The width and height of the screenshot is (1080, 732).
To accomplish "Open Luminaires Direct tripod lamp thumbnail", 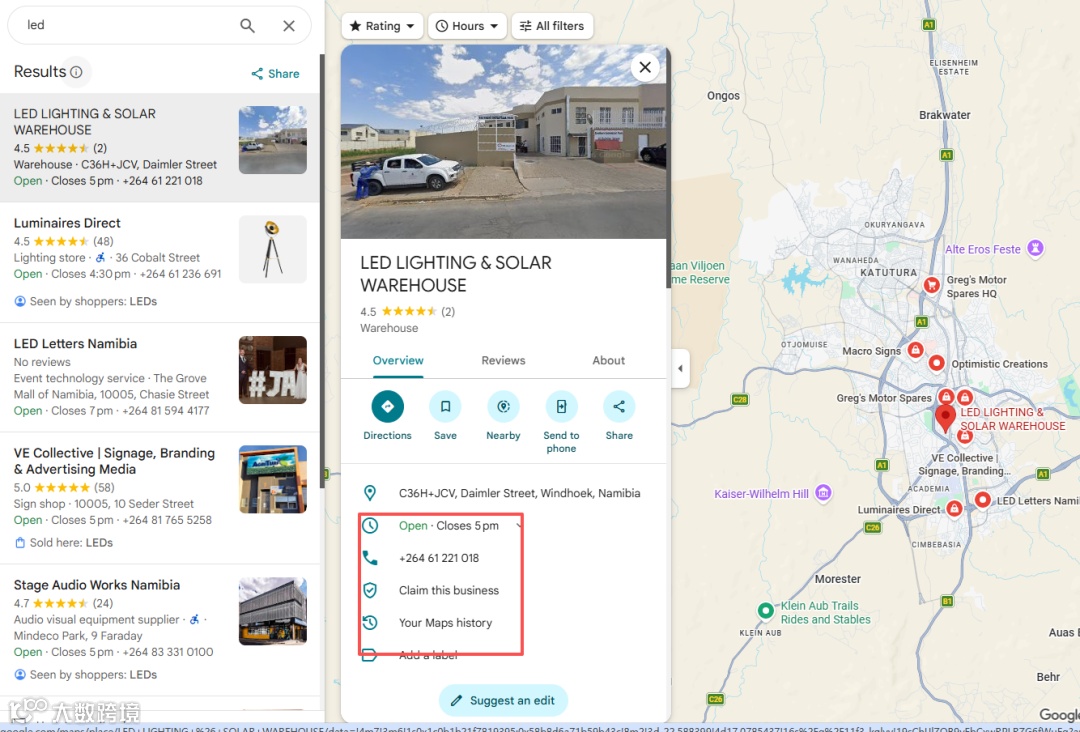I will tap(273, 249).
